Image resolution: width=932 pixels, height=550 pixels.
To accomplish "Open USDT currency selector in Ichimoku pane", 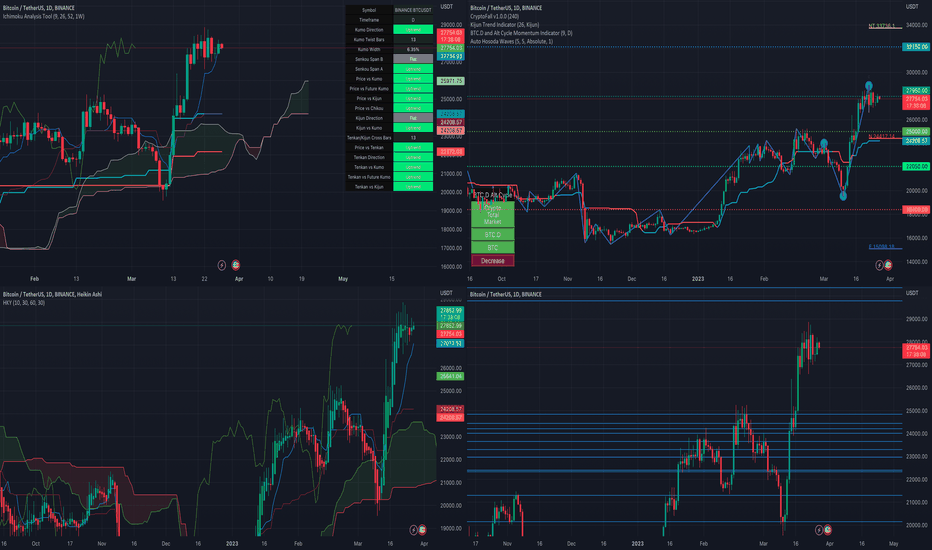I will coord(446,7).
